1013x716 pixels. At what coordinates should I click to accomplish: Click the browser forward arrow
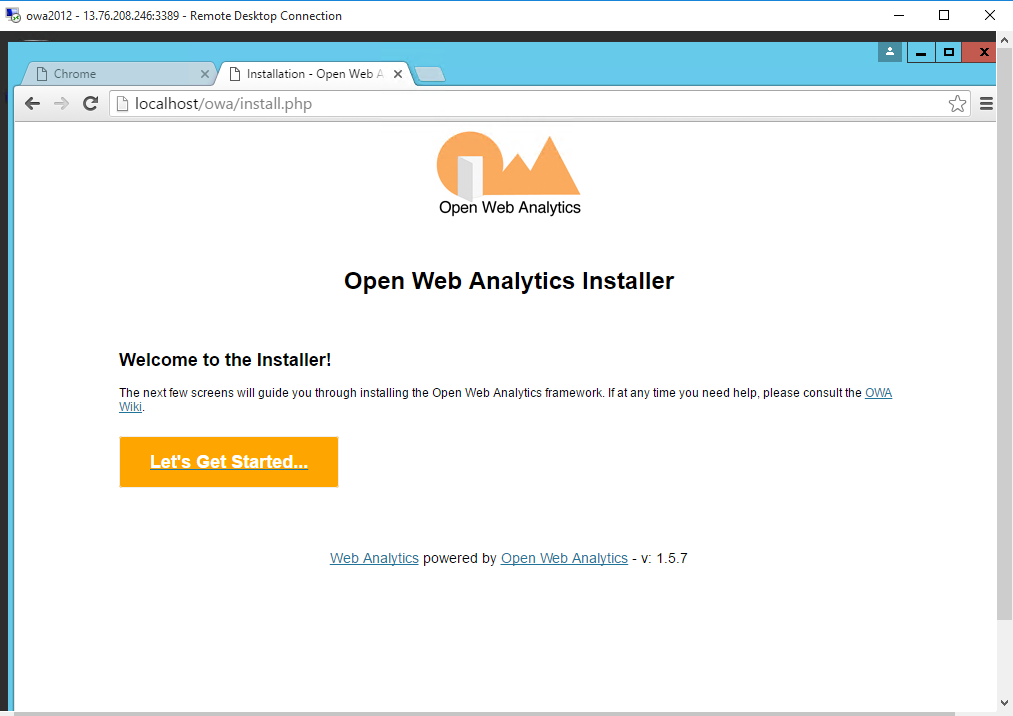[x=60, y=103]
